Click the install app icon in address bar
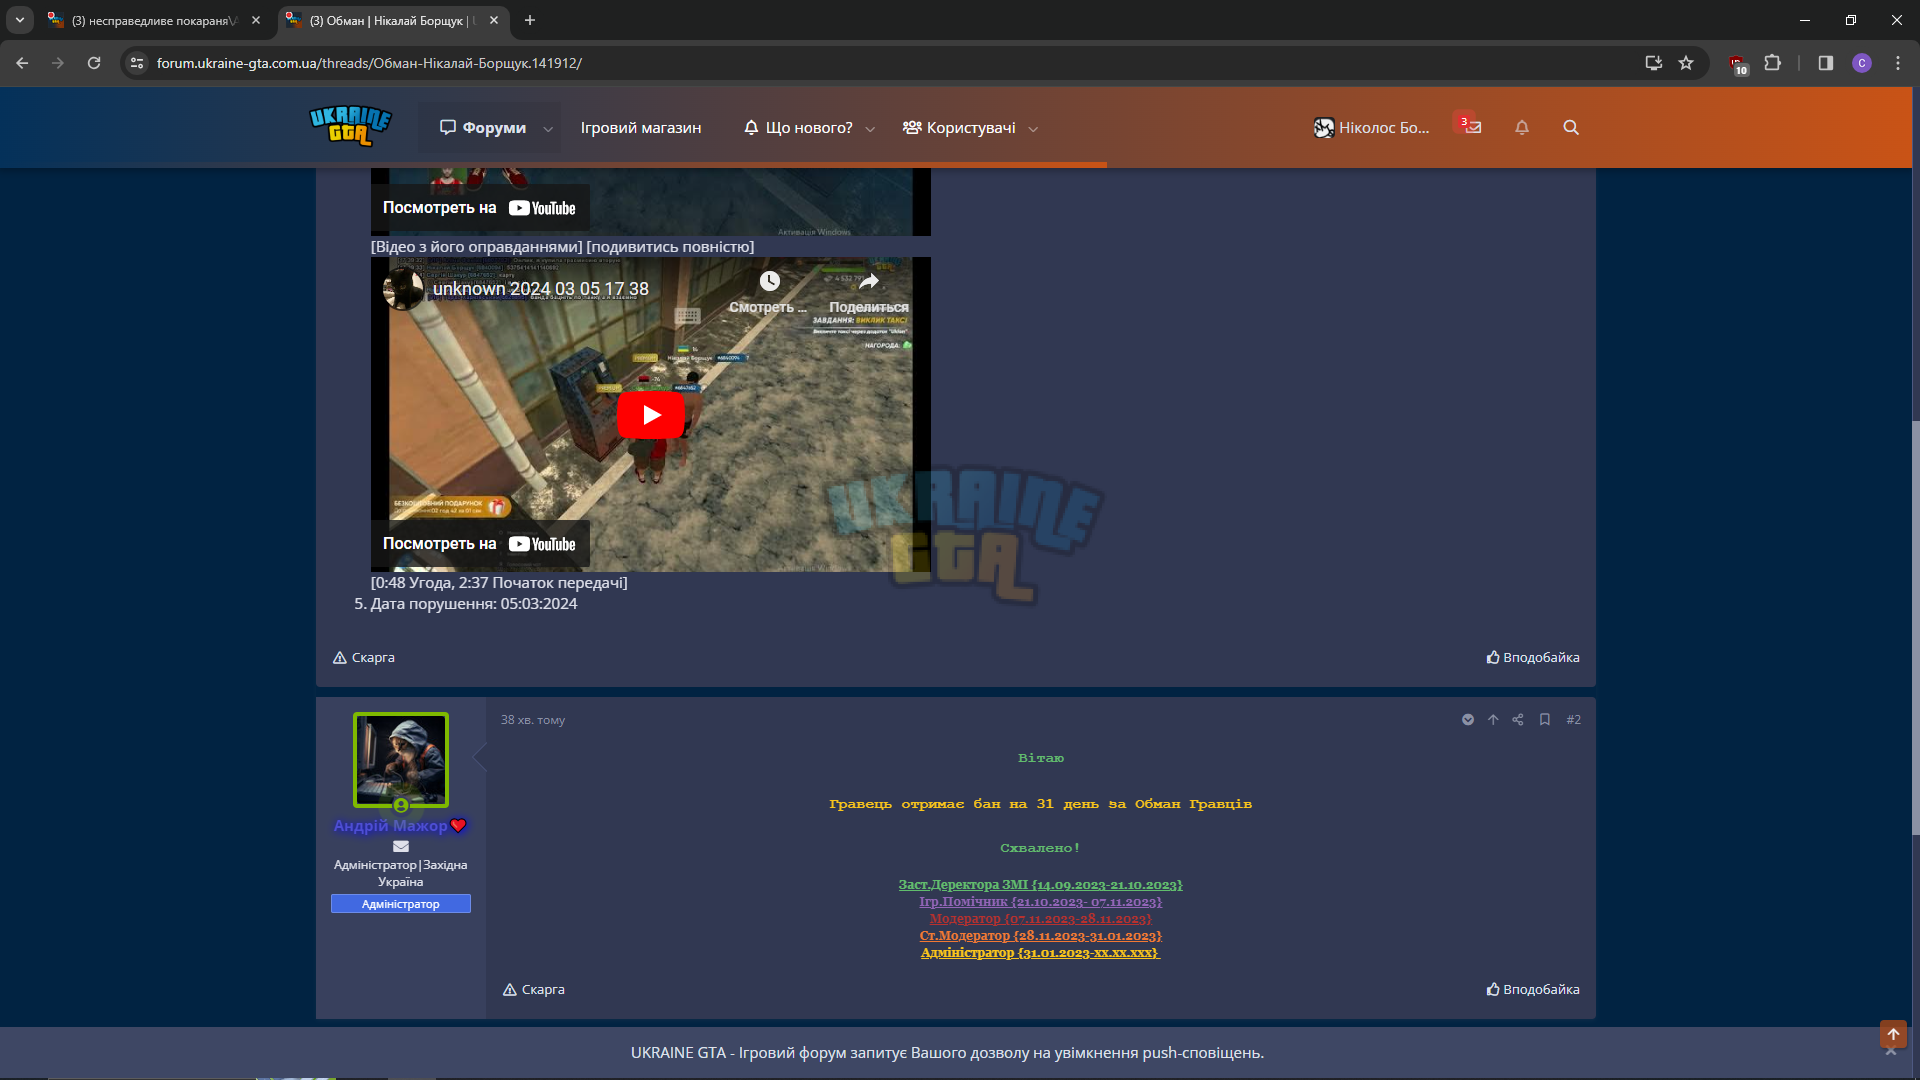This screenshot has width=1920, height=1080. (1654, 63)
